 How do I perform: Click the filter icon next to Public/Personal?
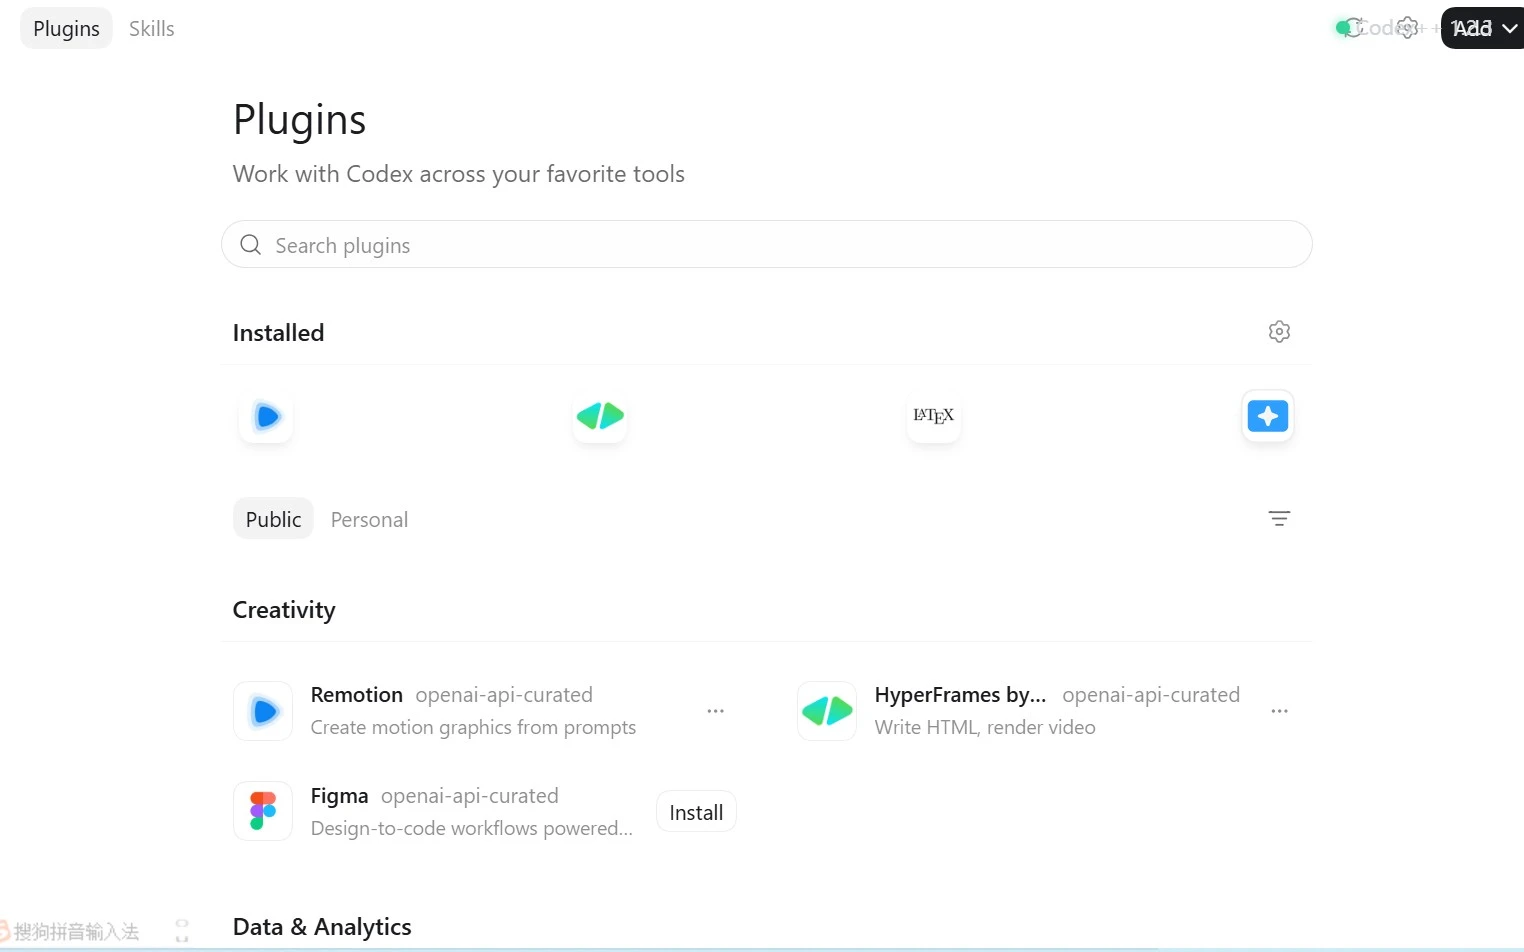(x=1279, y=518)
